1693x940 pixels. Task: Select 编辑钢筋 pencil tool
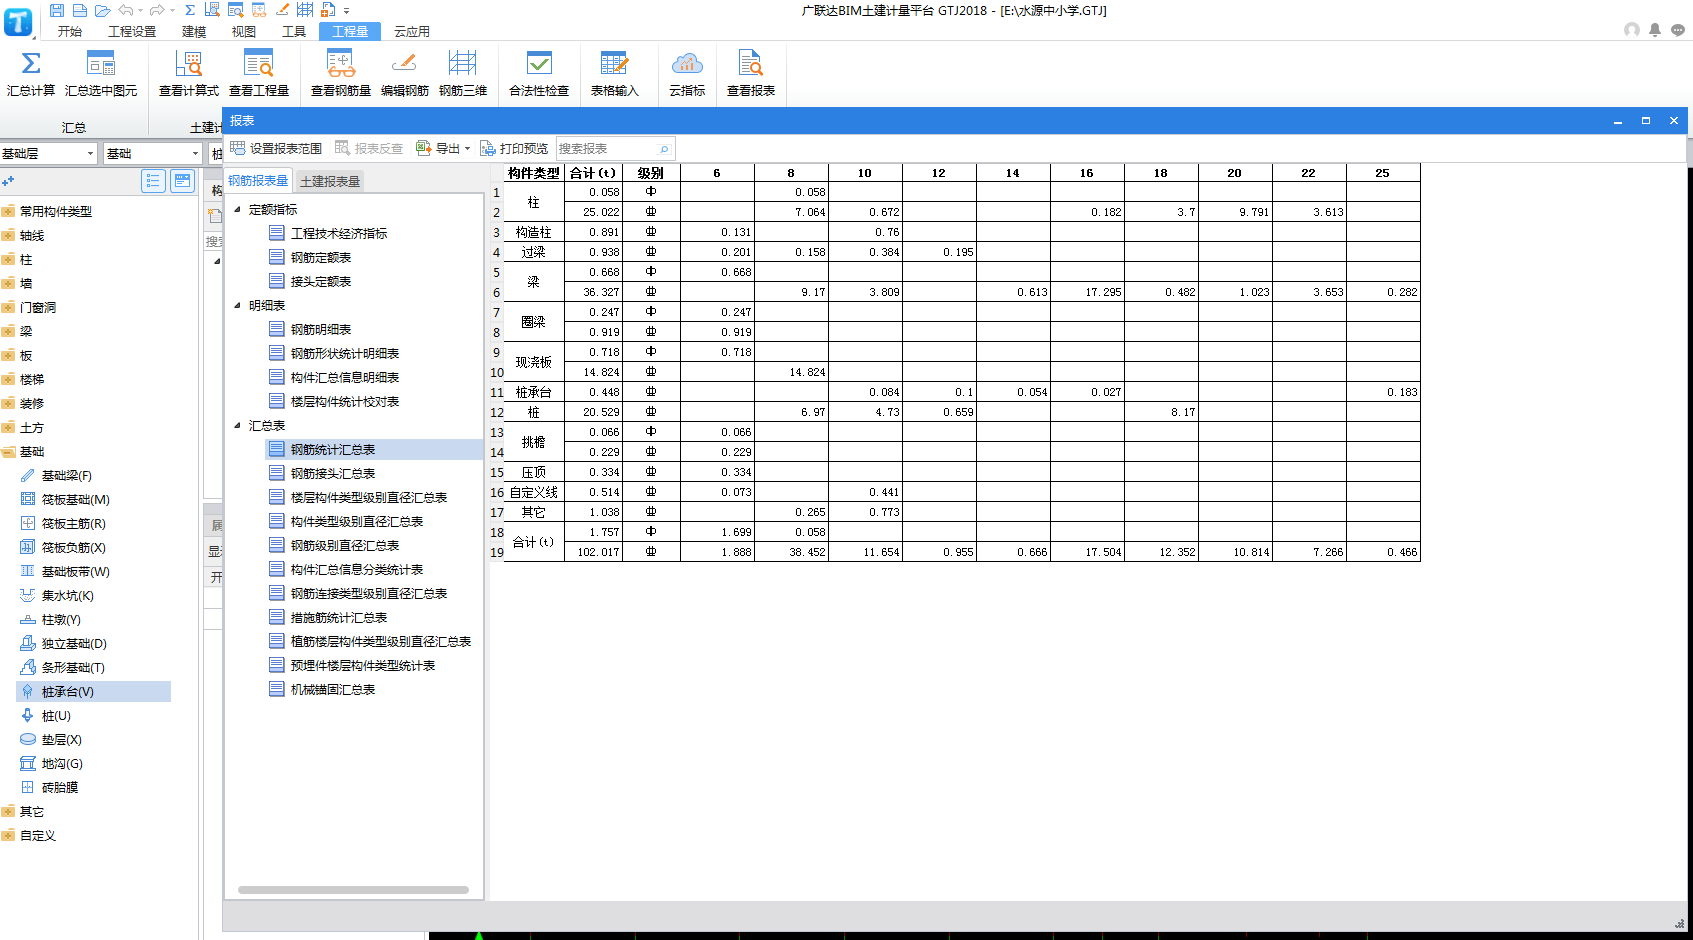[x=405, y=74]
